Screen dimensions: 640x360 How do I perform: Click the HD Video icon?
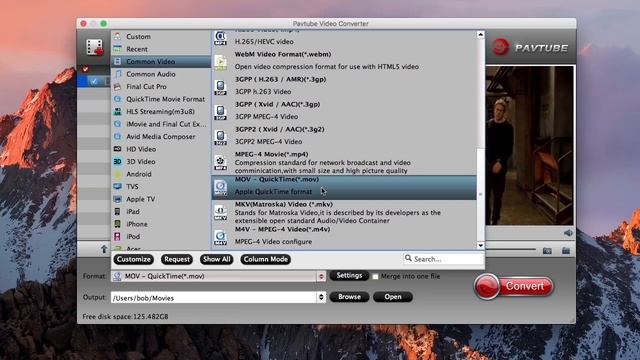point(118,149)
